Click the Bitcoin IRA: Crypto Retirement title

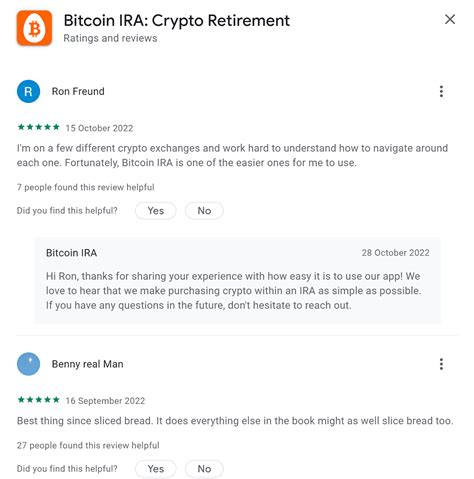pyautogui.click(x=177, y=21)
